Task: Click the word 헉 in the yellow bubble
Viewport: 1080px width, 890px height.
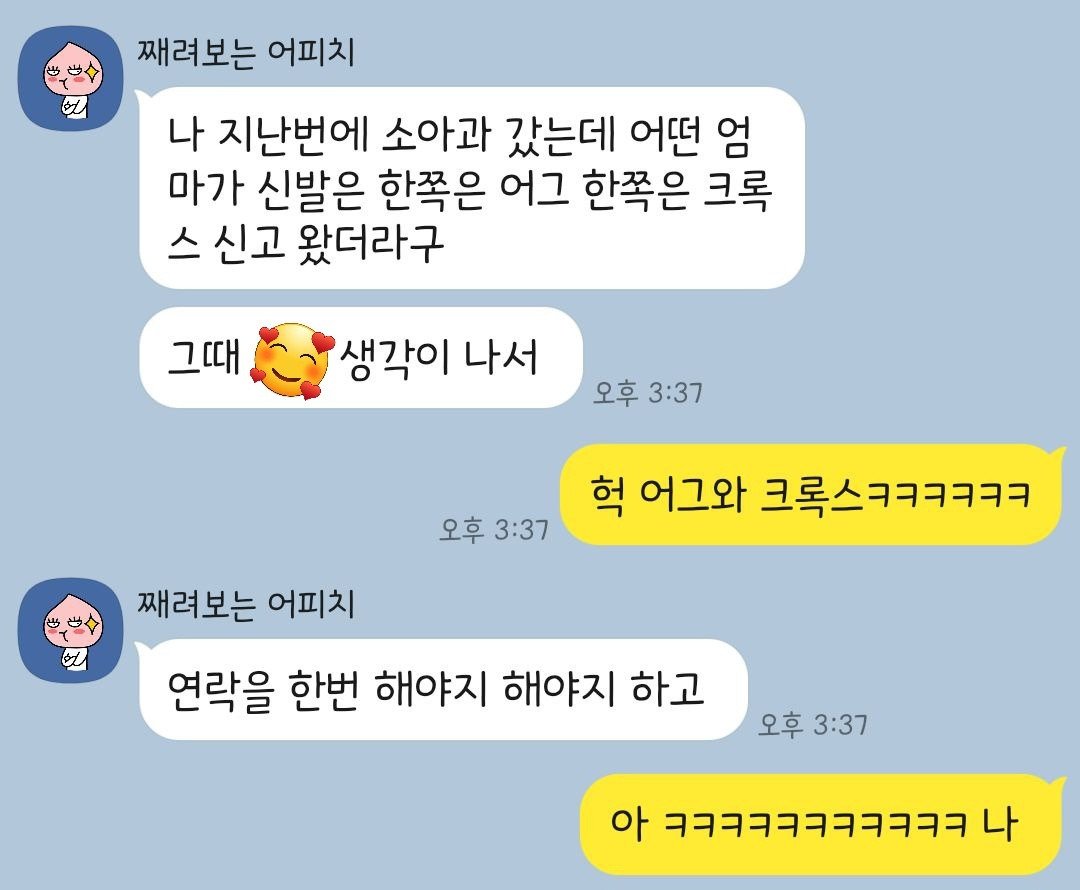Action: [608, 495]
